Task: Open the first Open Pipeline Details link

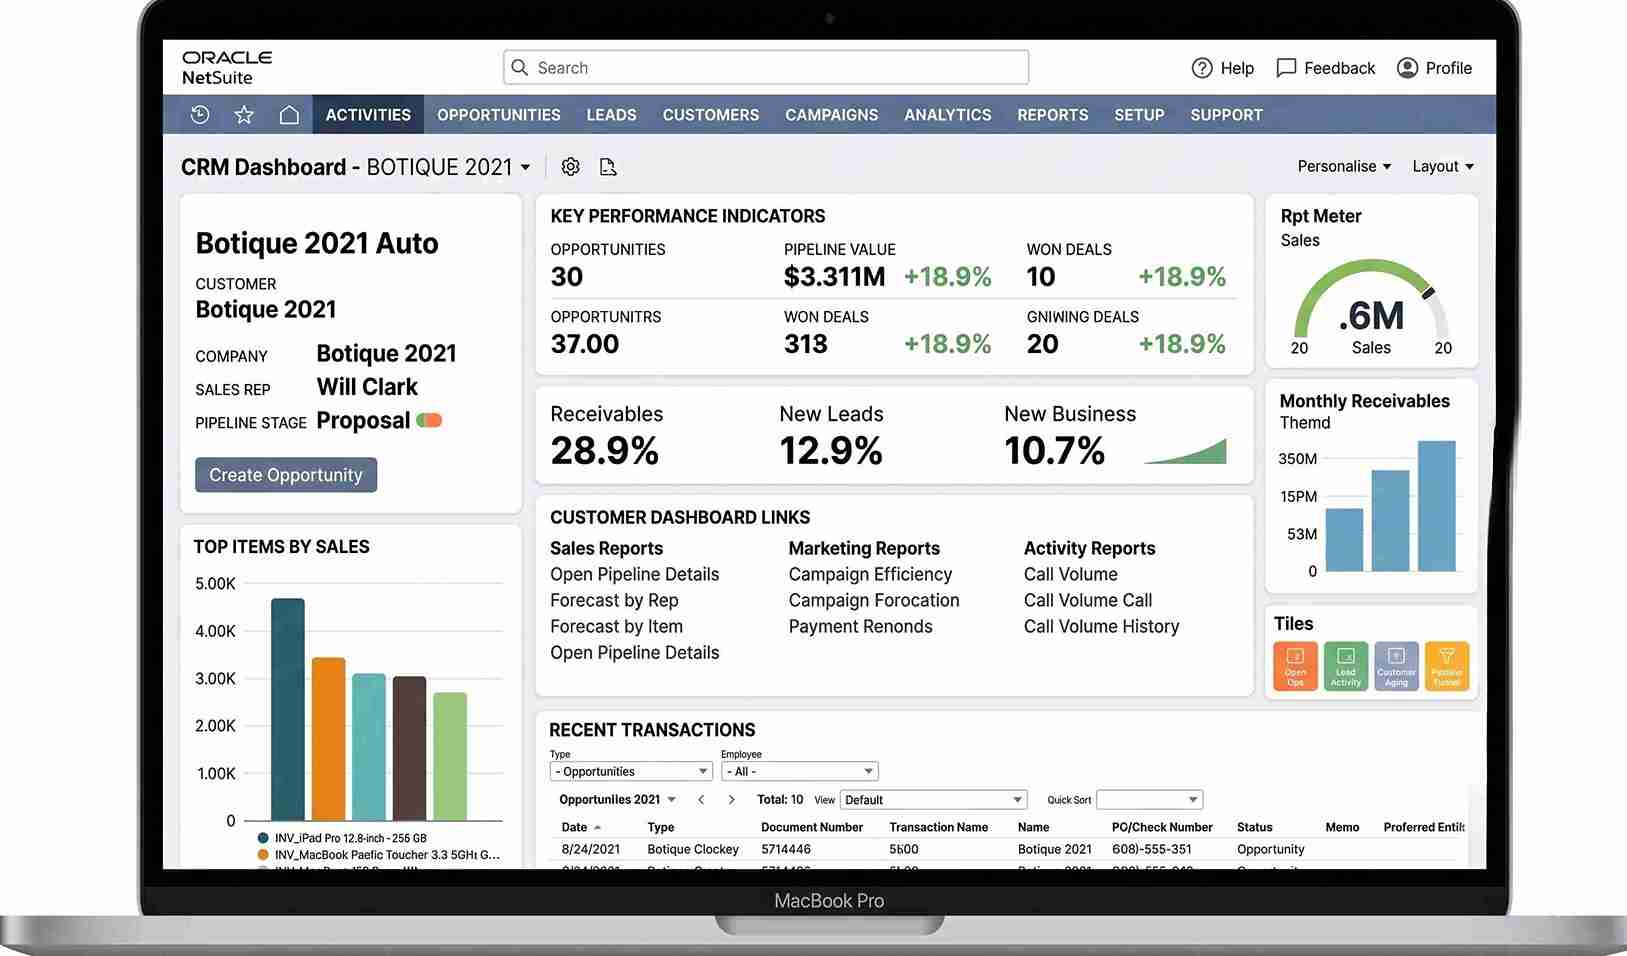Action: coord(634,575)
